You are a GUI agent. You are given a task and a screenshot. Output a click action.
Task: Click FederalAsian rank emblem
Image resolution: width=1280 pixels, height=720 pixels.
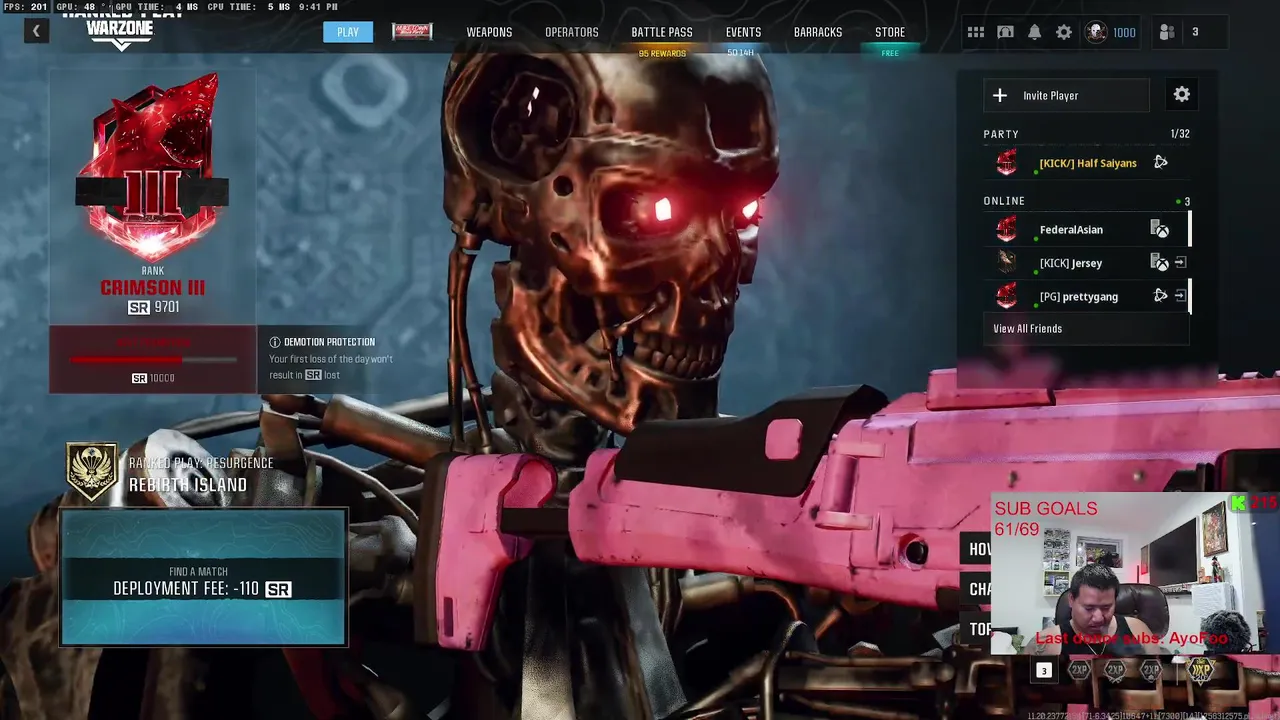point(1007,229)
